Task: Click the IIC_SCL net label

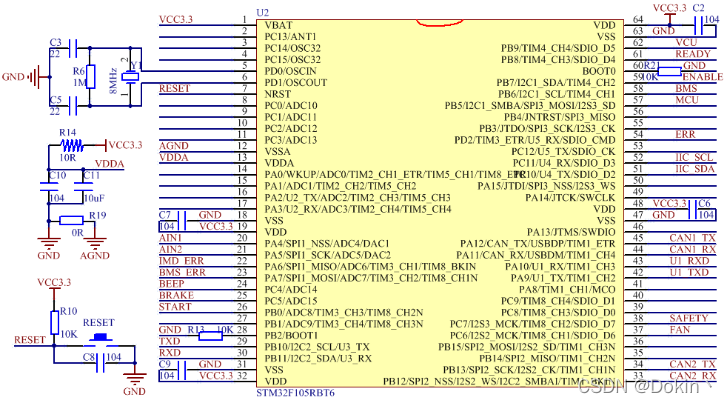Action: (x=694, y=157)
